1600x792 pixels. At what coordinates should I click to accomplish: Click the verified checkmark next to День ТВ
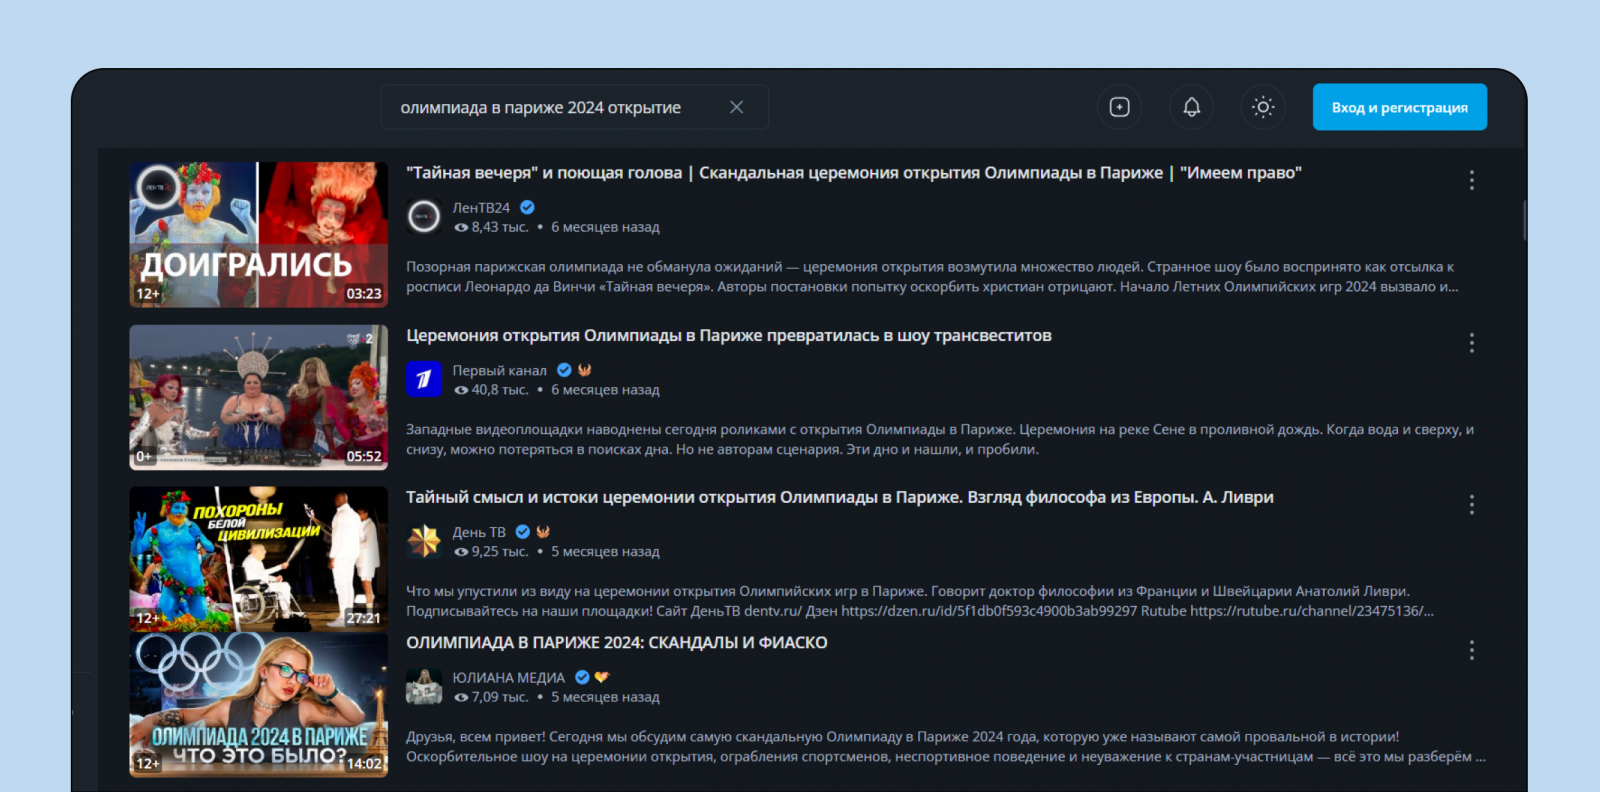522,532
